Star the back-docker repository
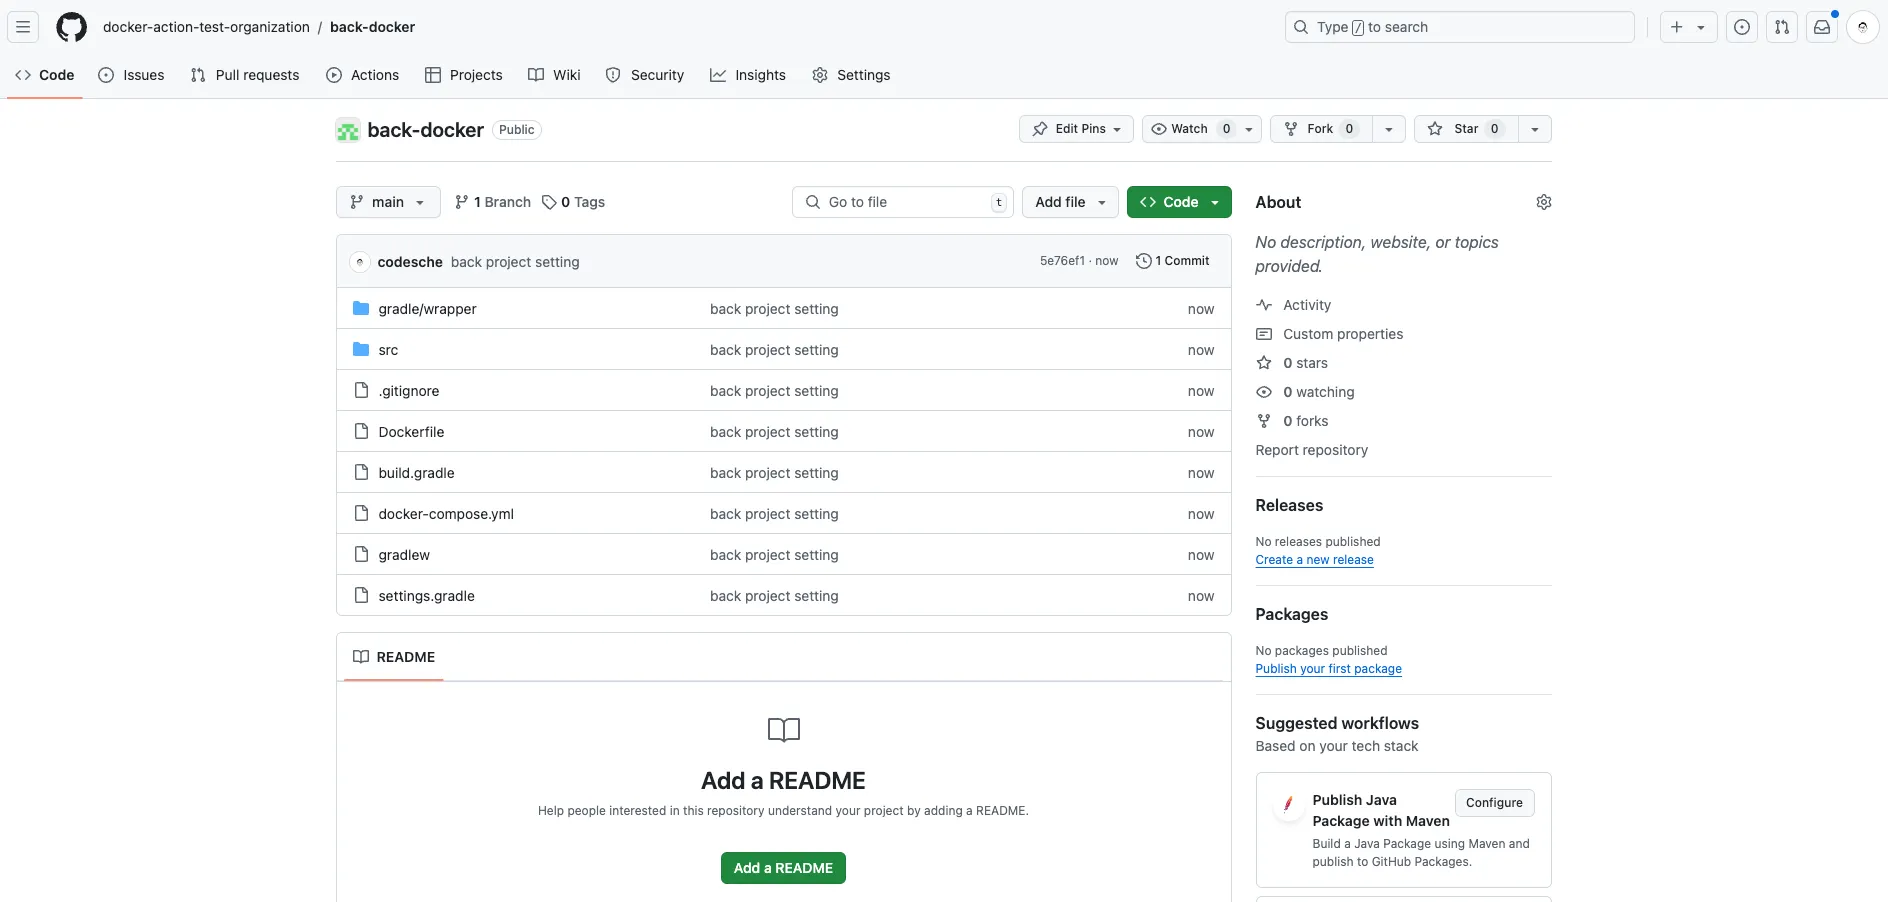 1466,129
